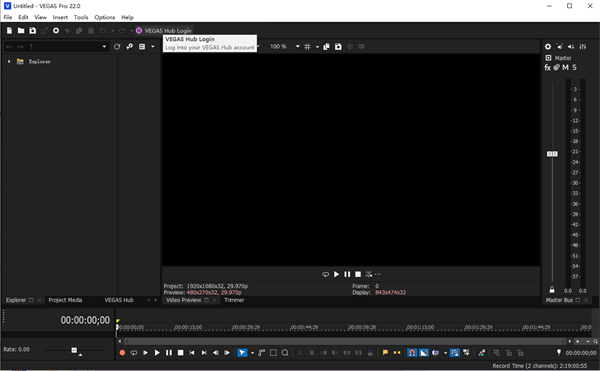Select the Video Preview tab
This screenshot has height=371, width=600.
183,300
